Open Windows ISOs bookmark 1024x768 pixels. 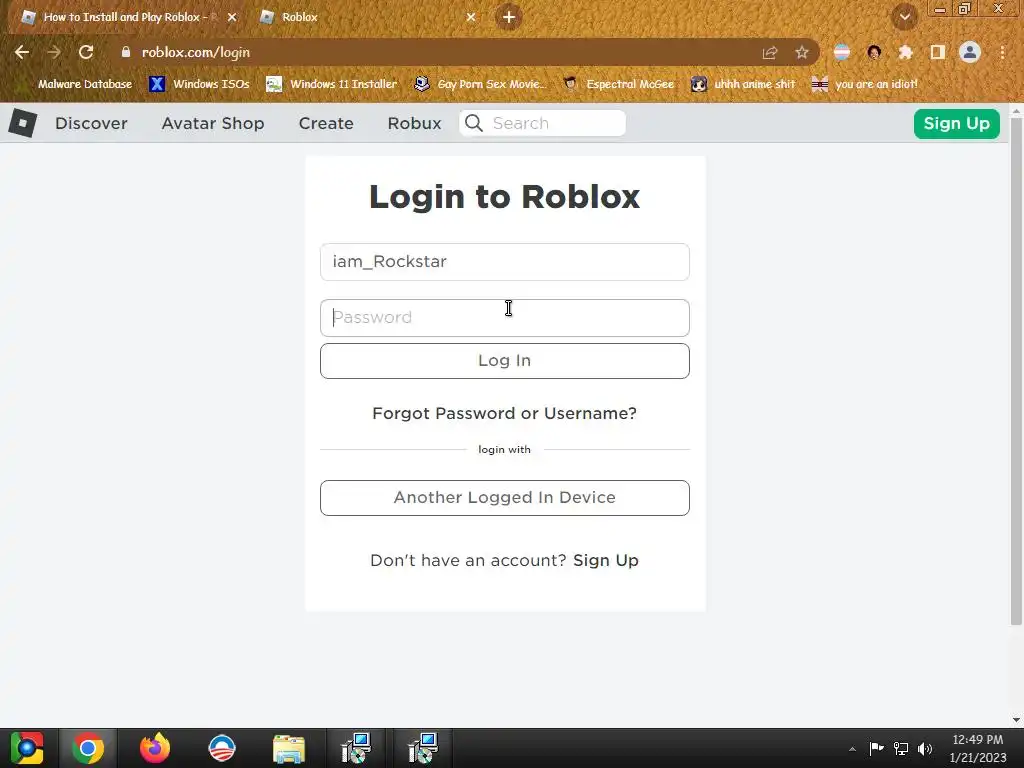(x=200, y=84)
